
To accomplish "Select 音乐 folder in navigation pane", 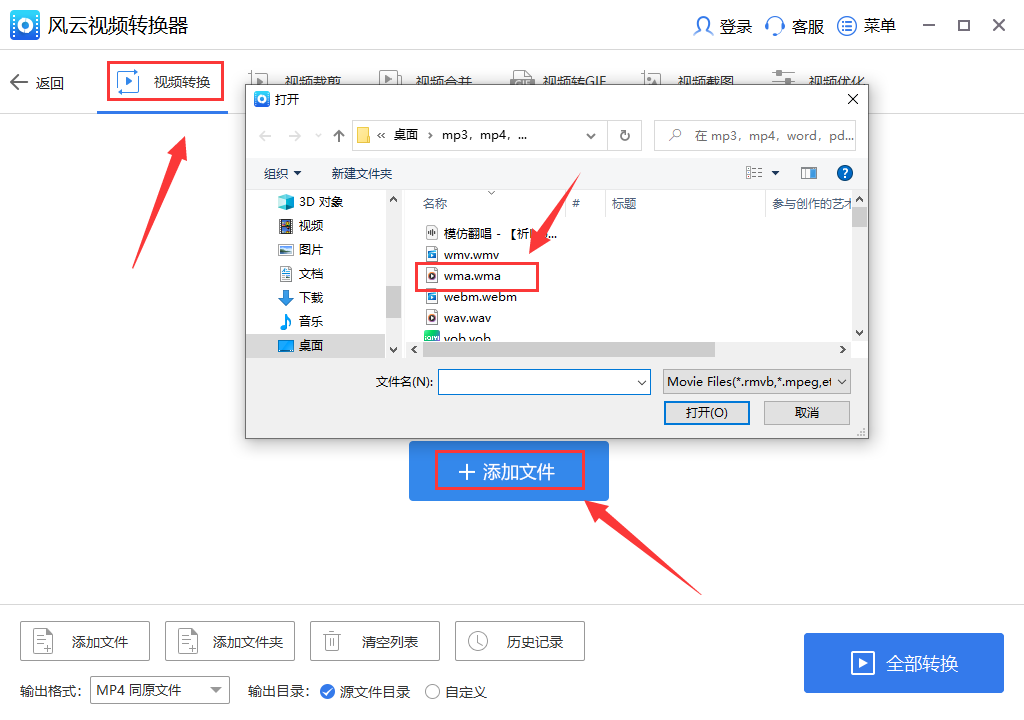I will tap(301, 321).
